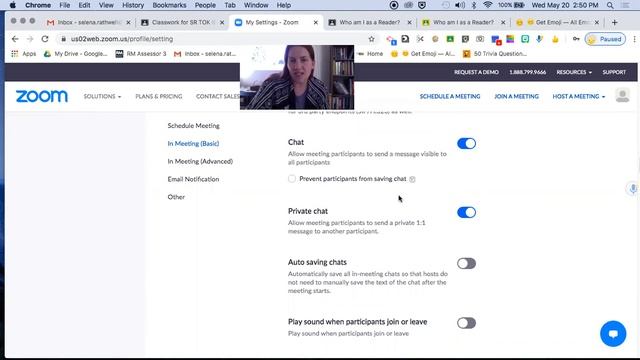The height and width of the screenshot is (360, 640).
Task: Expand the Resources dropdown
Action: coord(574,72)
